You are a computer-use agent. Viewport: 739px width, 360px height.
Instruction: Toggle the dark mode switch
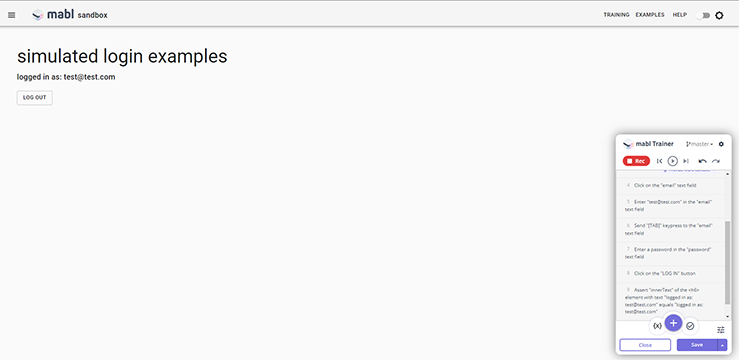pyautogui.click(x=703, y=16)
